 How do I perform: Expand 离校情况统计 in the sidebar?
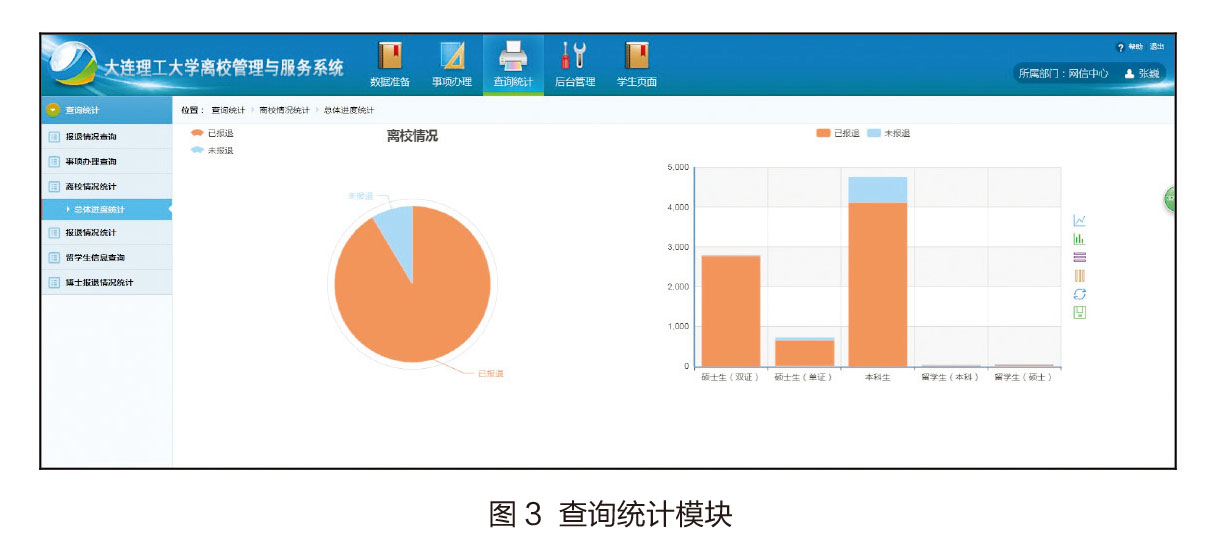(91, 186)
